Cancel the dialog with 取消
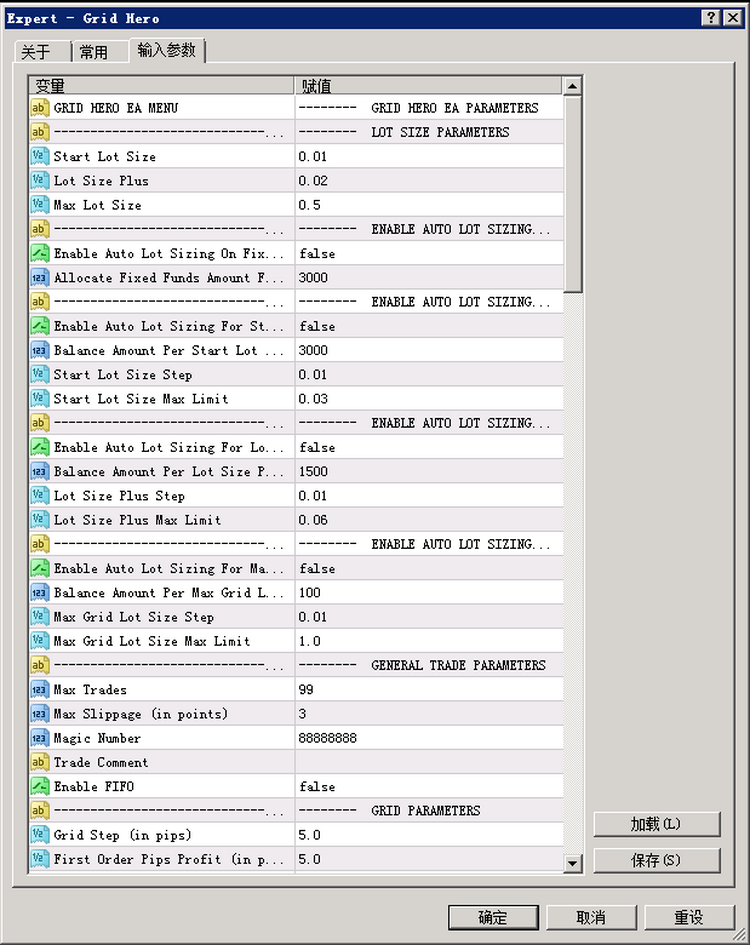This screenshot has width=750, height=945. [591, 917]
